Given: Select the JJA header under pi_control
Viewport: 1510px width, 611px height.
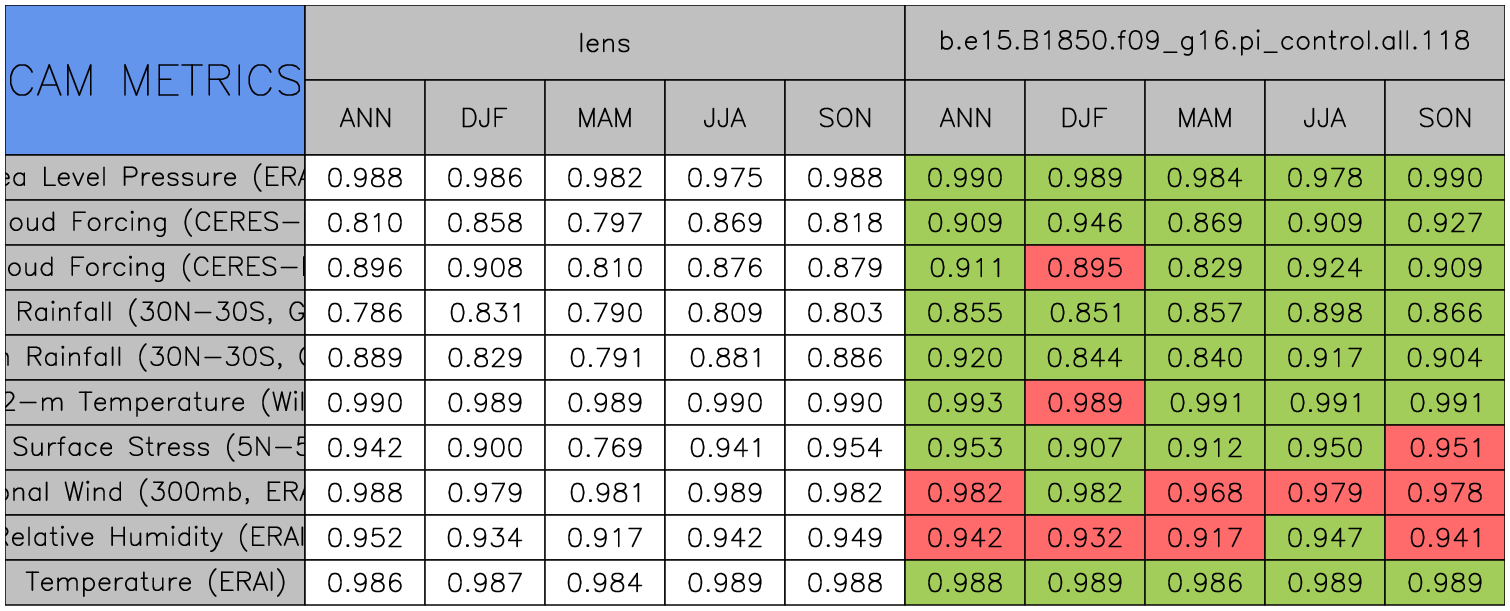Looking at the screenshot, I should tap(1324, 118).
